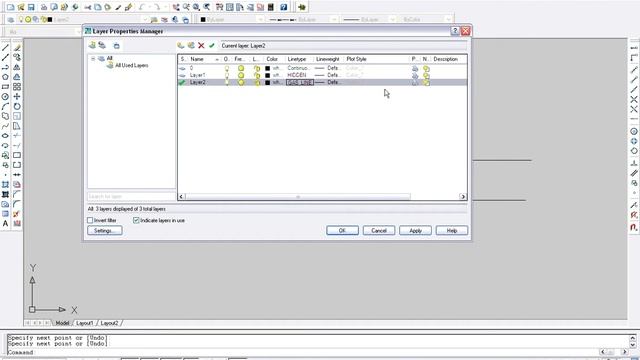Toggle Freeze sun icon for Layer1

tap(241, 76)
